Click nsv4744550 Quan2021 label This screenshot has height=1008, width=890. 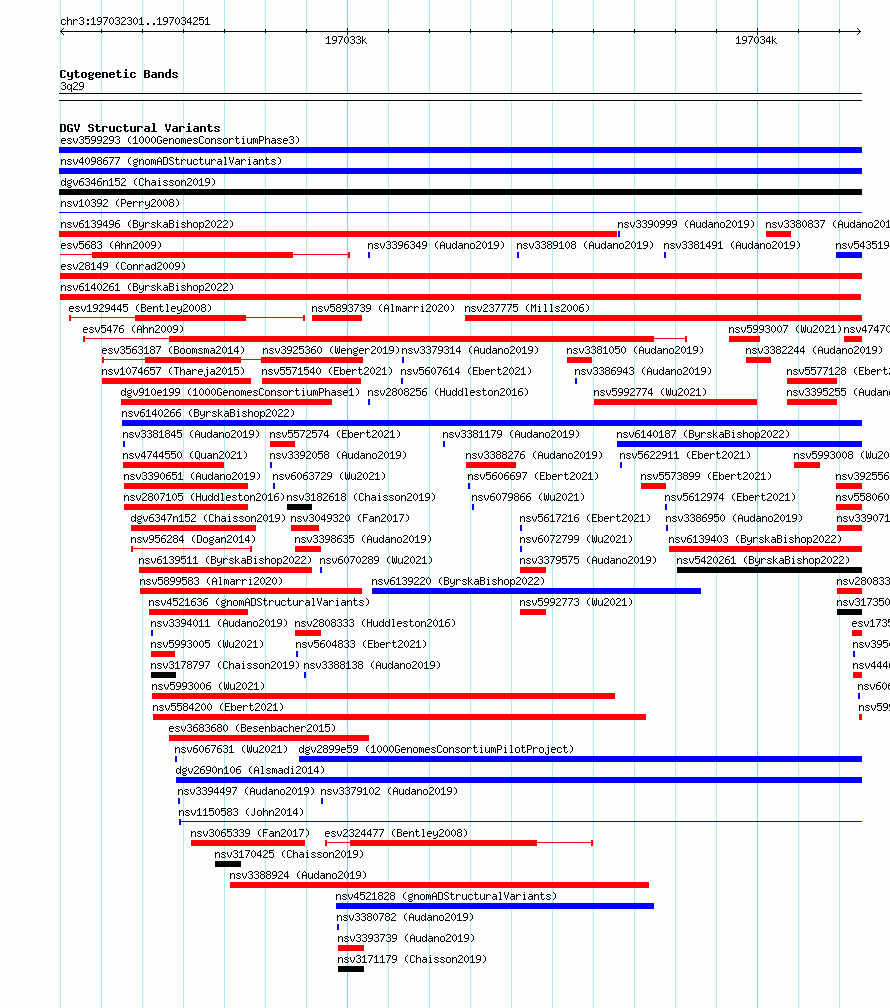(x=185, y=455)
